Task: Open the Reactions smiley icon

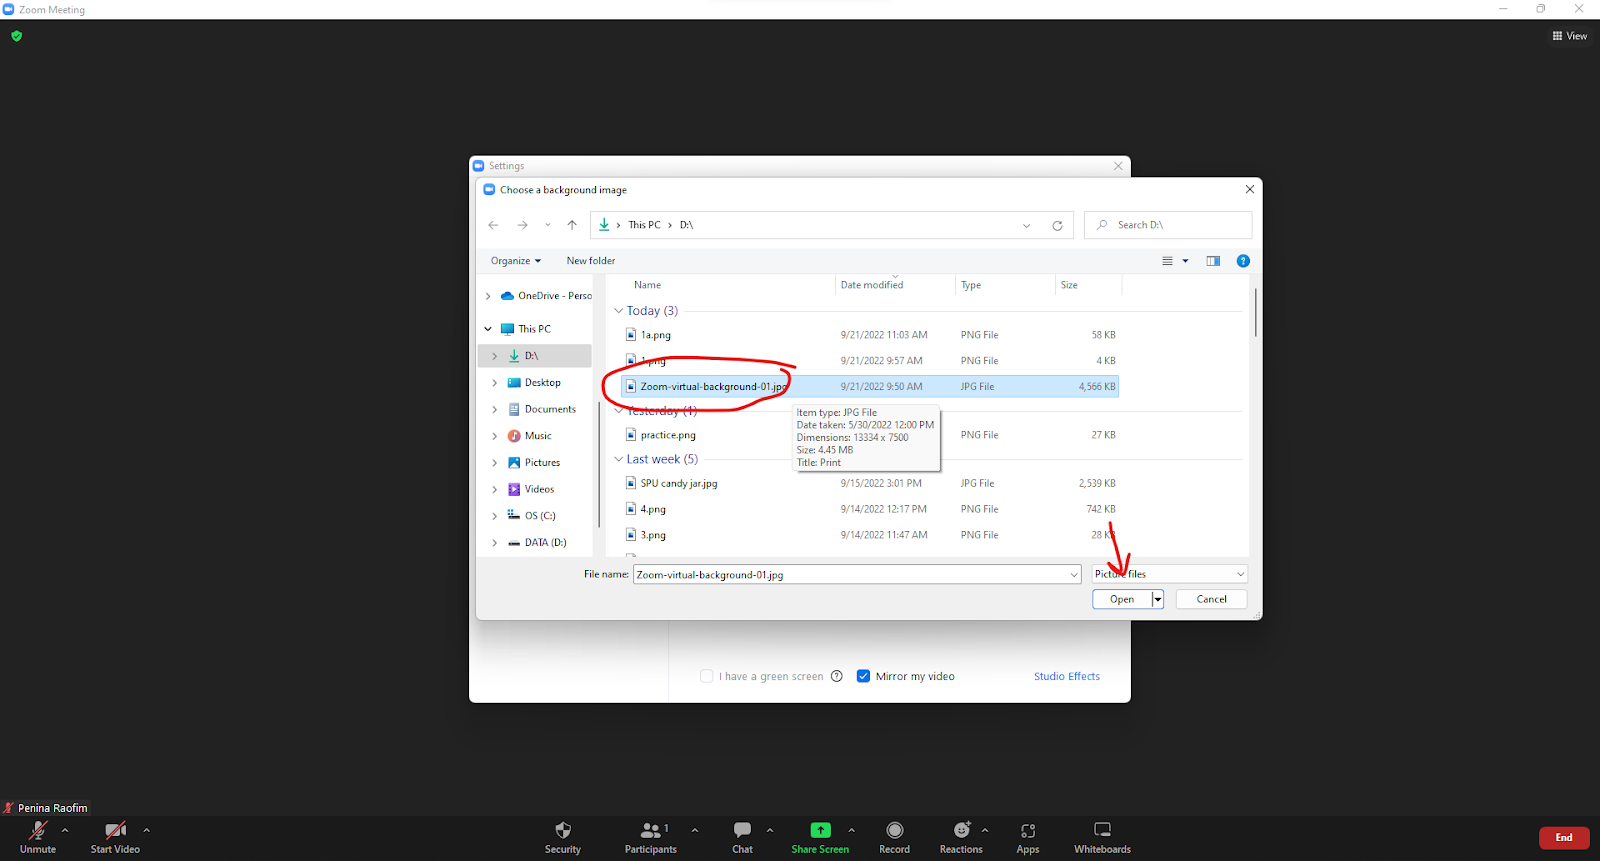Action: click(x=962, y=830)
